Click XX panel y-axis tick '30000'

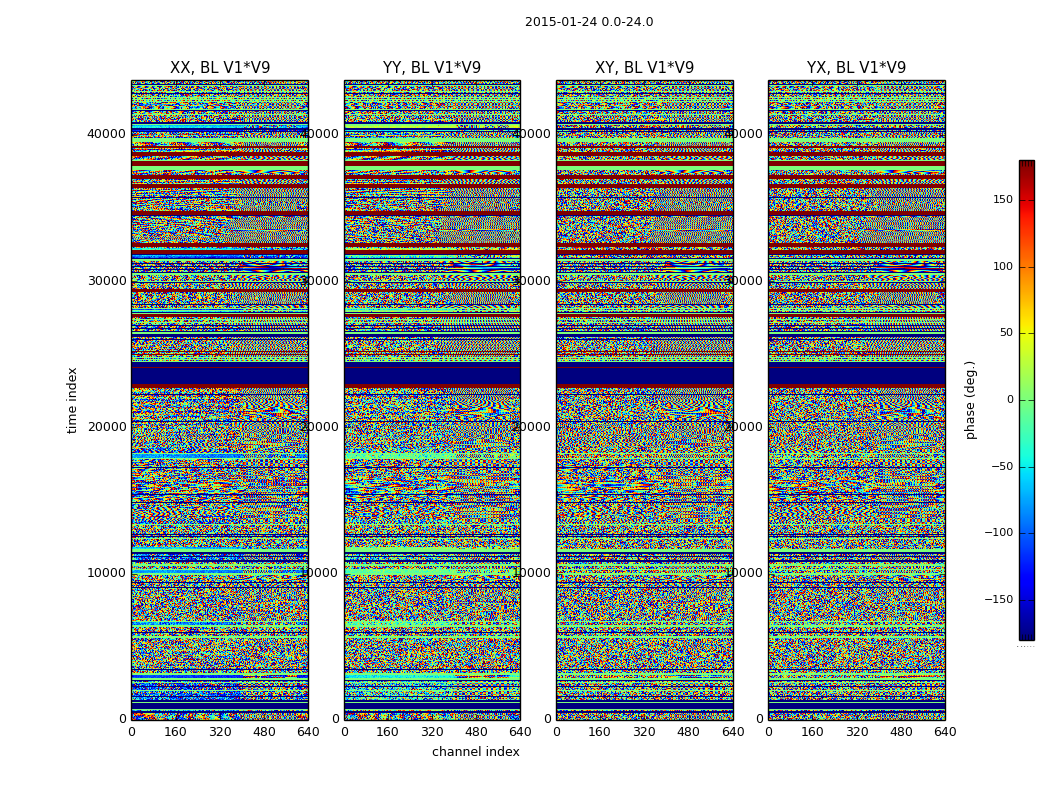pyautogui.click(x=106, y=281)
